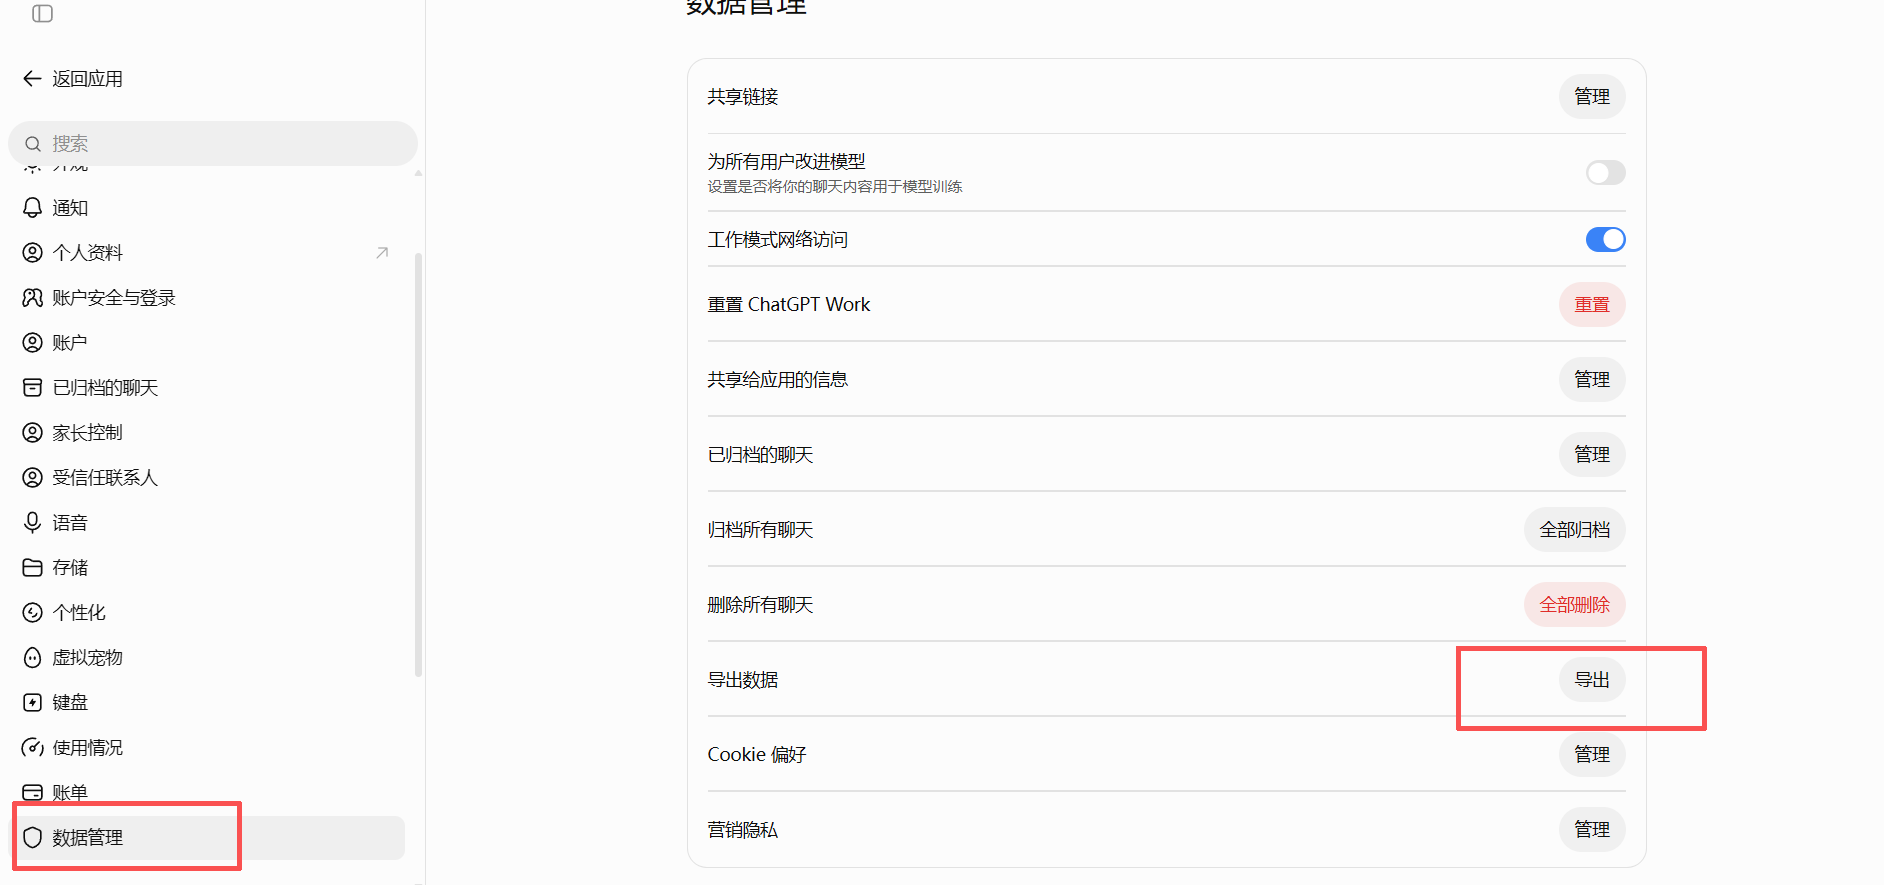
Task: Click the 返回应用 link text
Action: [x=88, y=79]
